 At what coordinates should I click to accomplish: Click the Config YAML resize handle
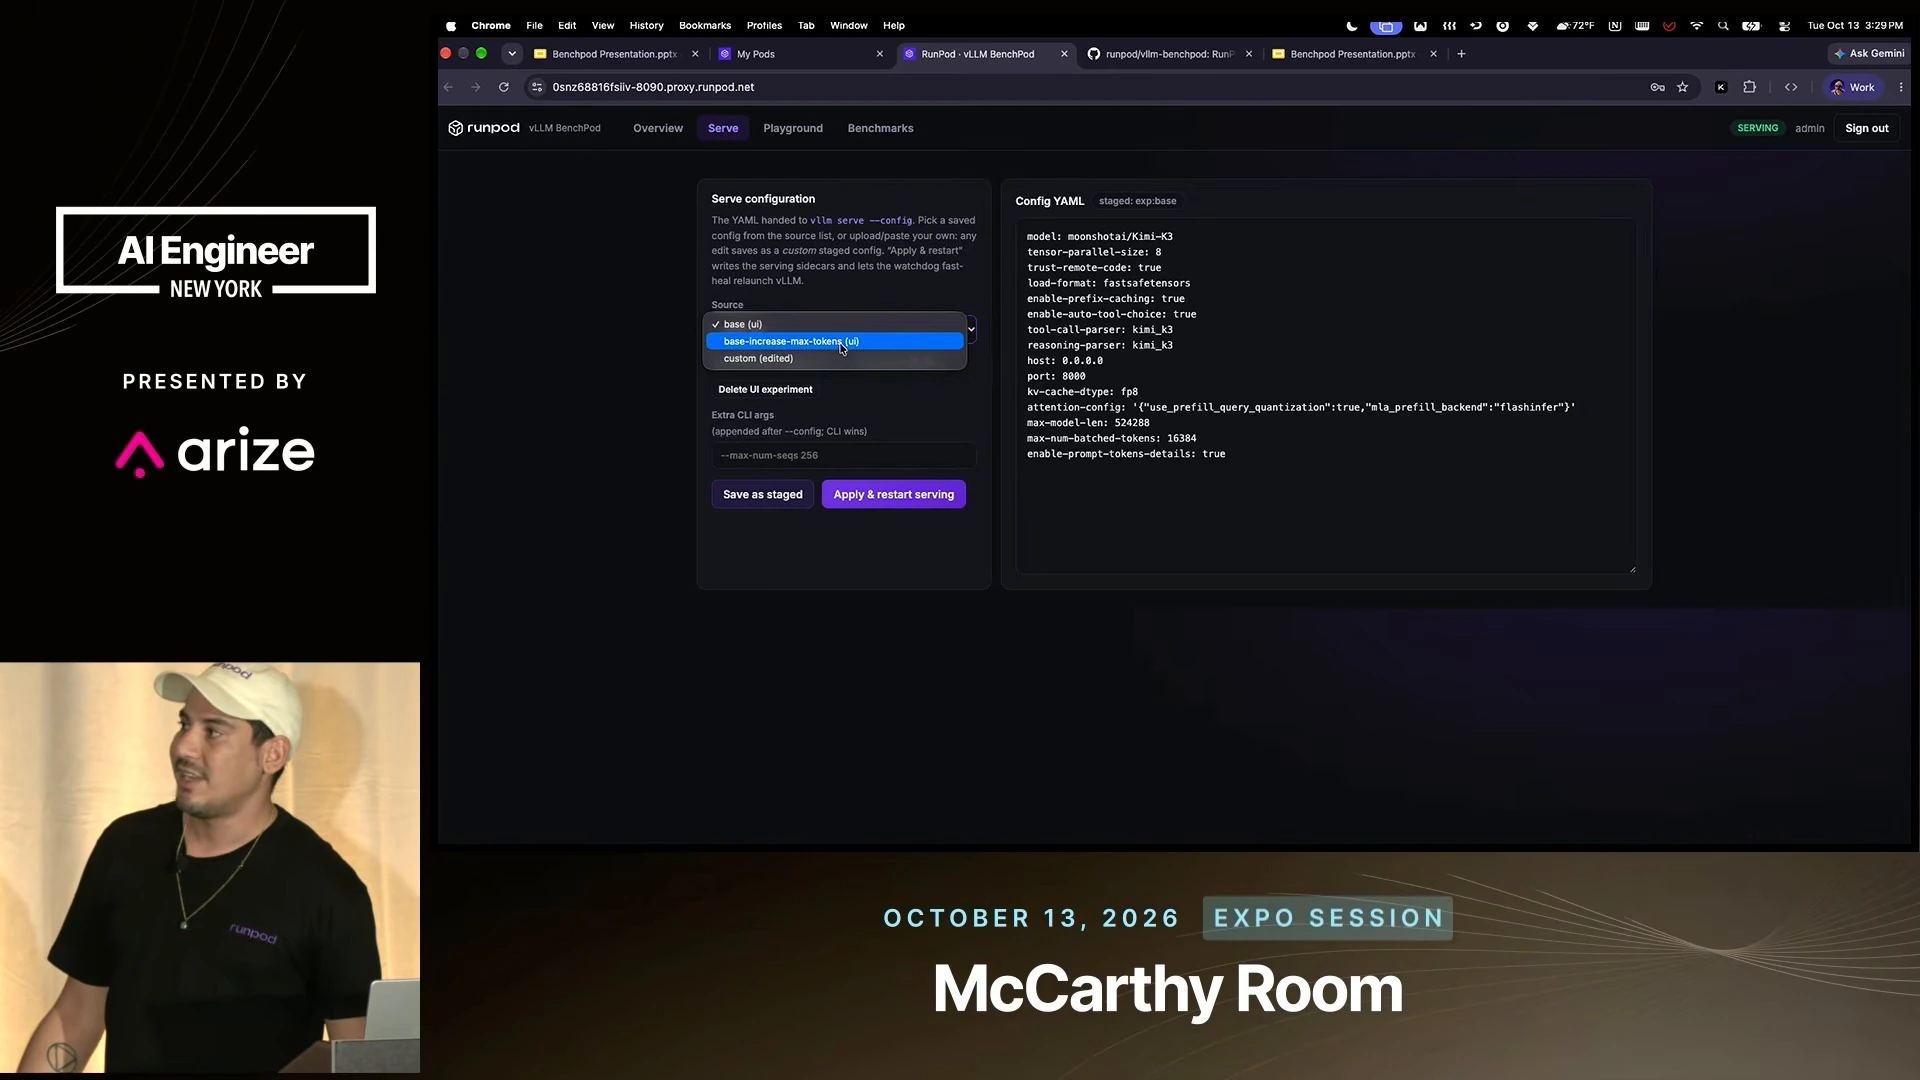pos(1632,569)
